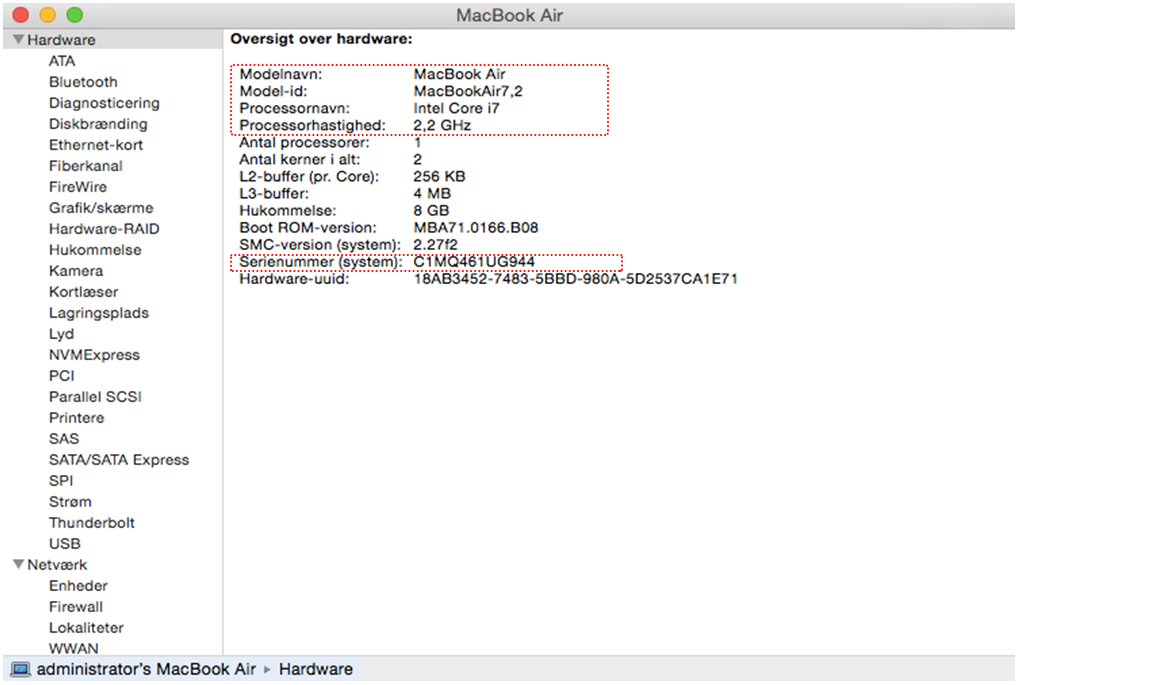Click the Serienummer value C1MQ461UG944
1166x685 pixels.
(x=474, y=262)
